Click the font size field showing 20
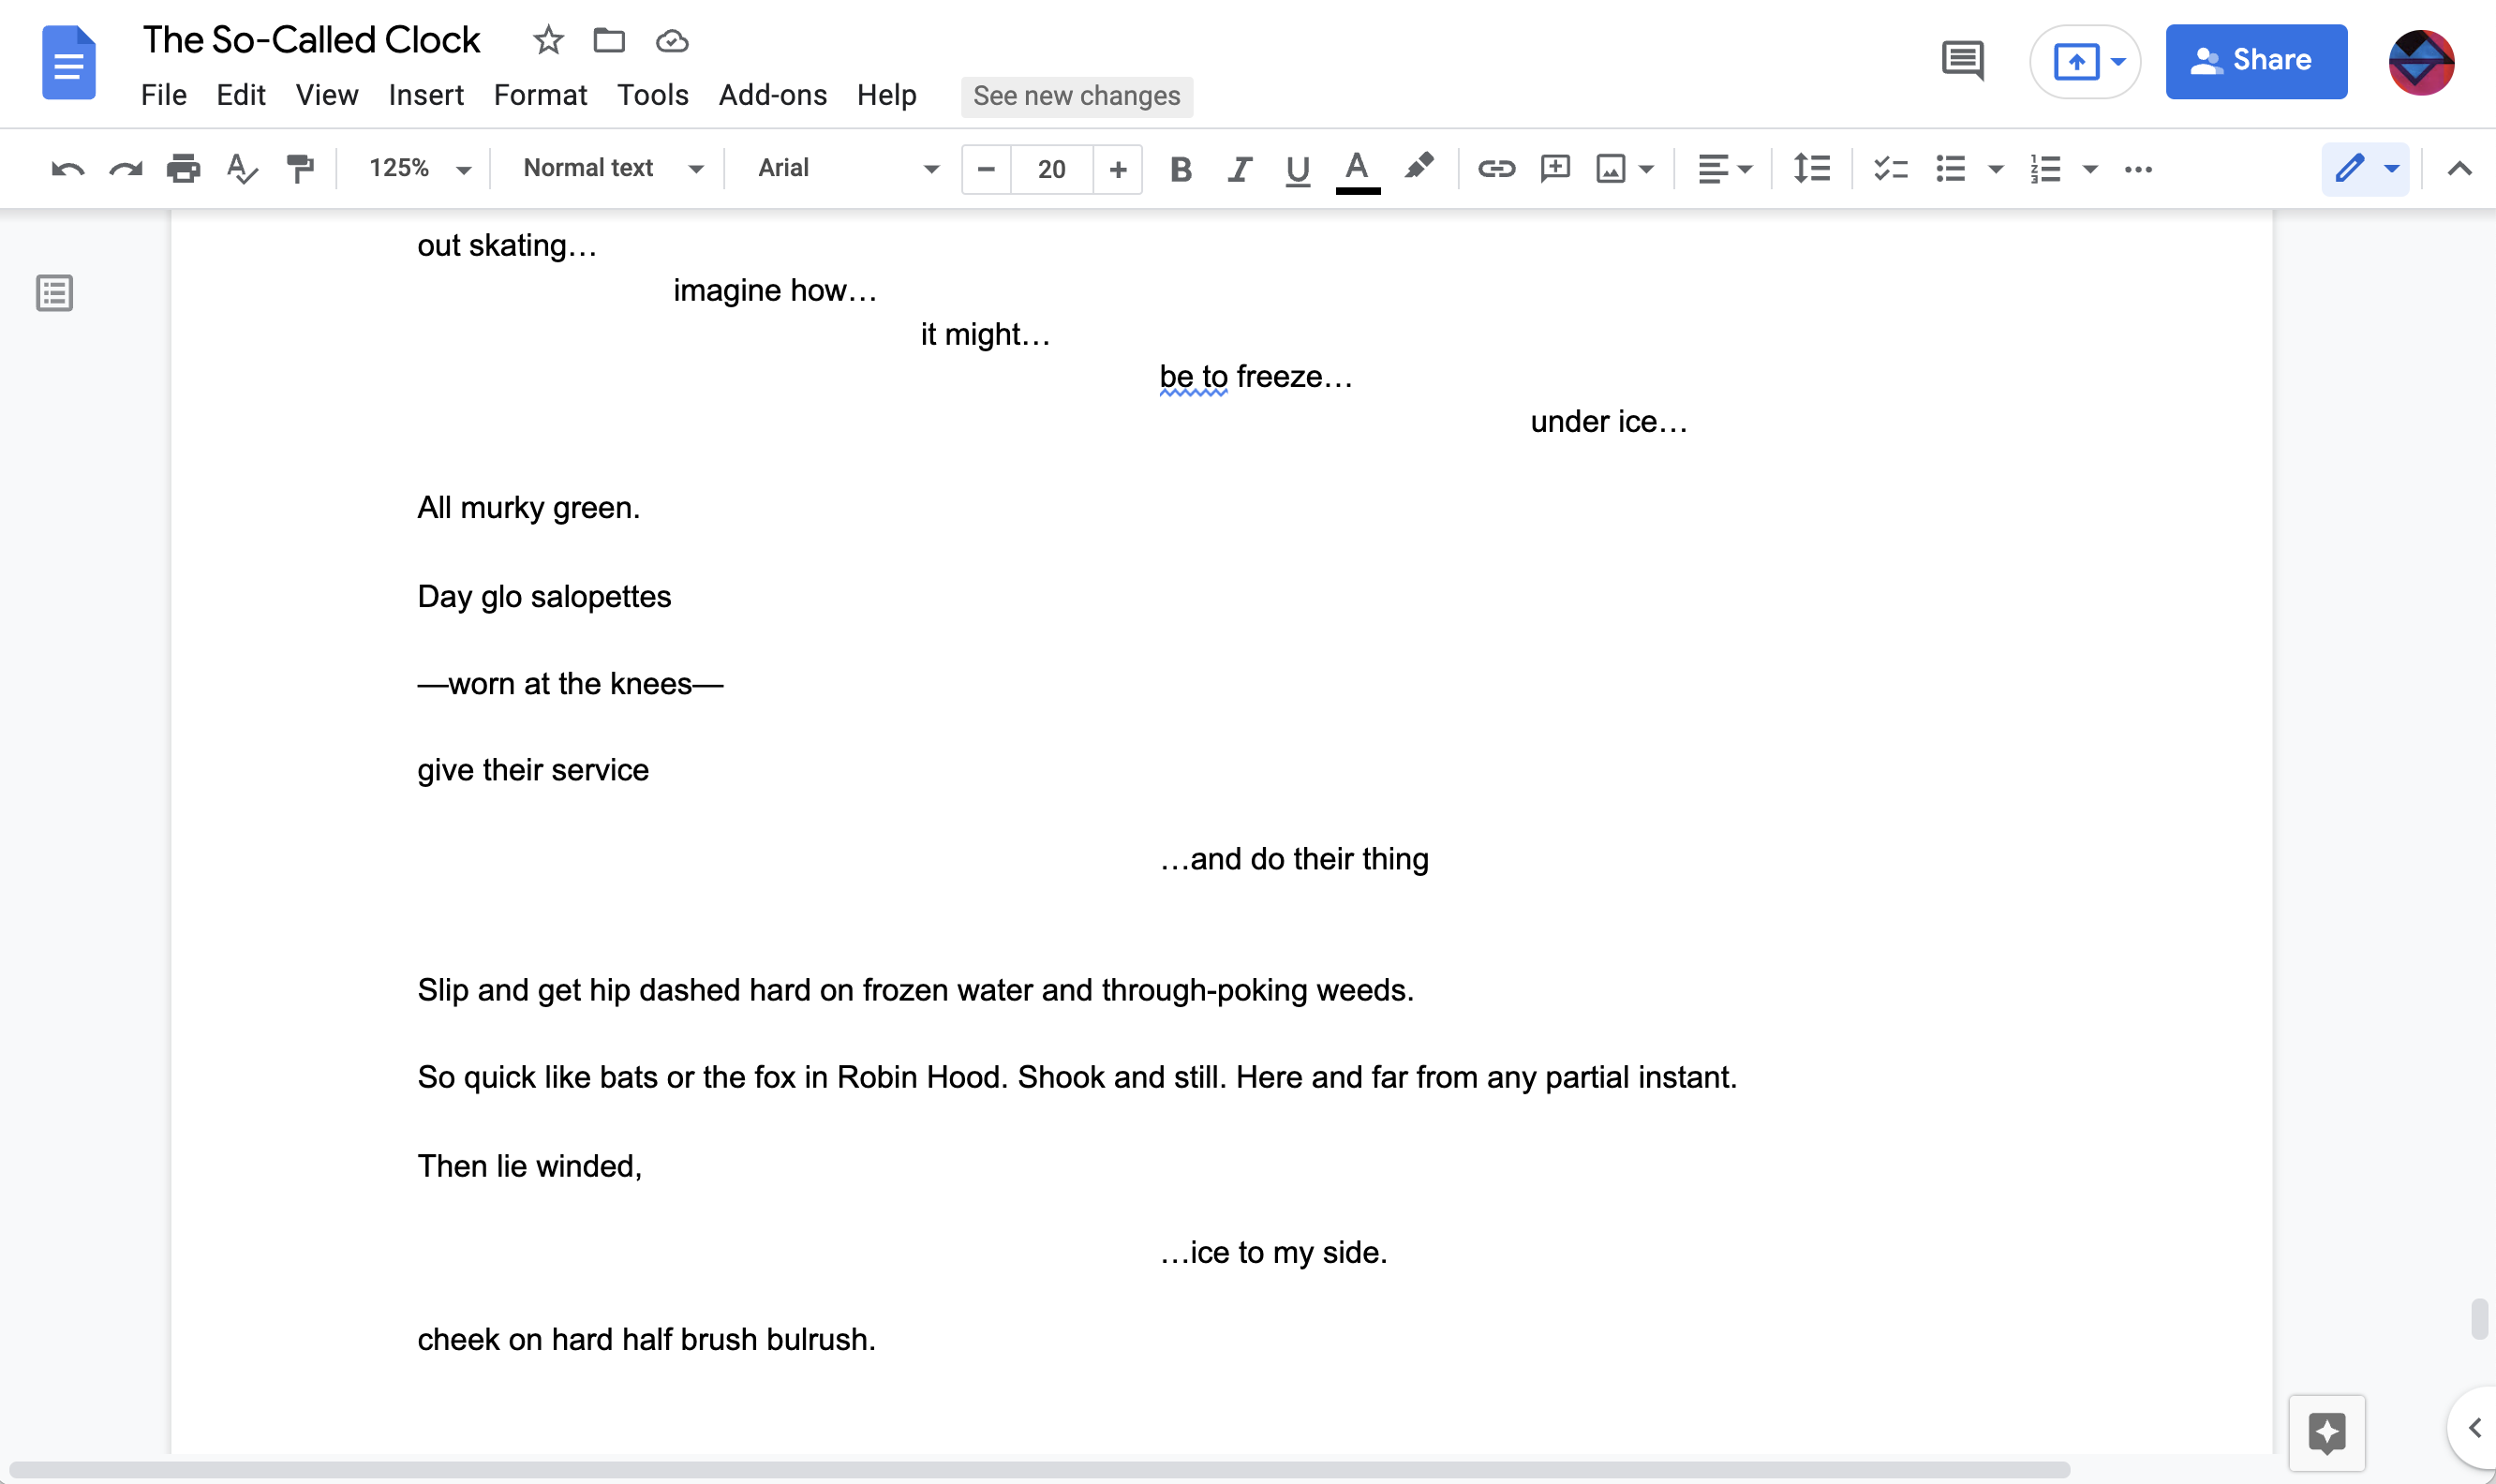Screen dimensions: 2496x1484 point(1052,169)
